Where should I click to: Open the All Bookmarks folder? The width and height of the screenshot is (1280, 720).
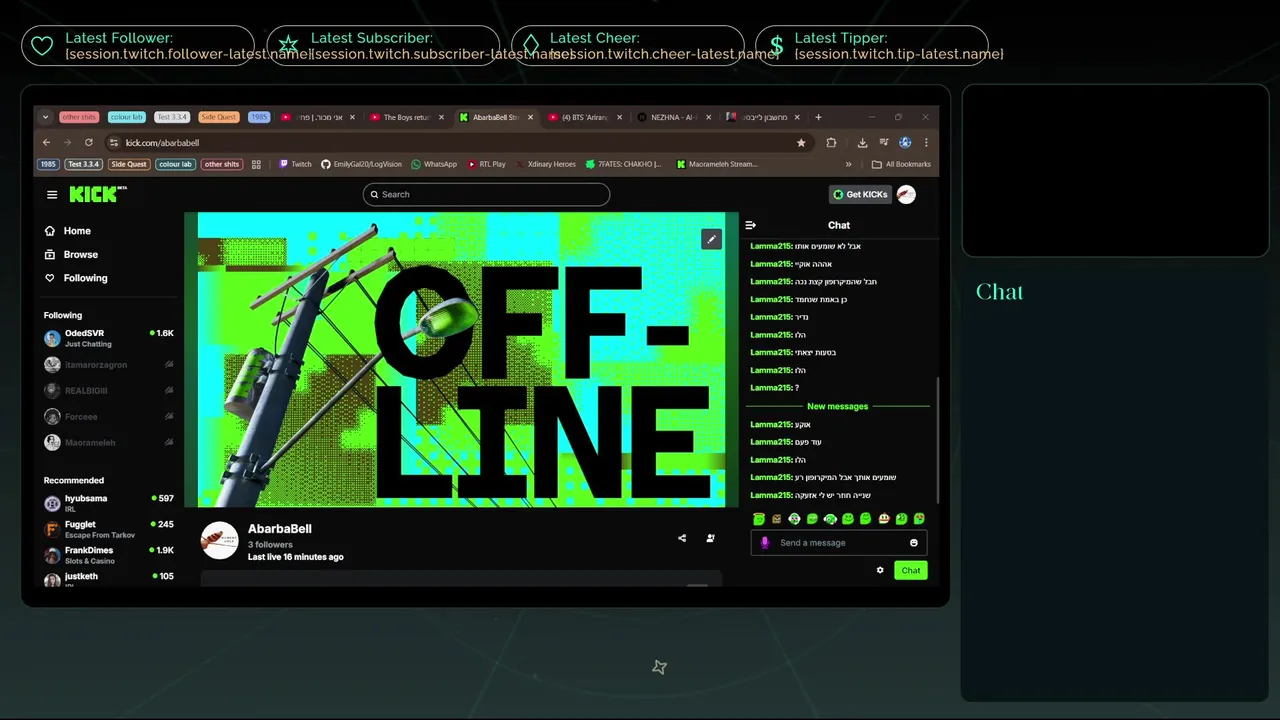click(x=901, y=164)
